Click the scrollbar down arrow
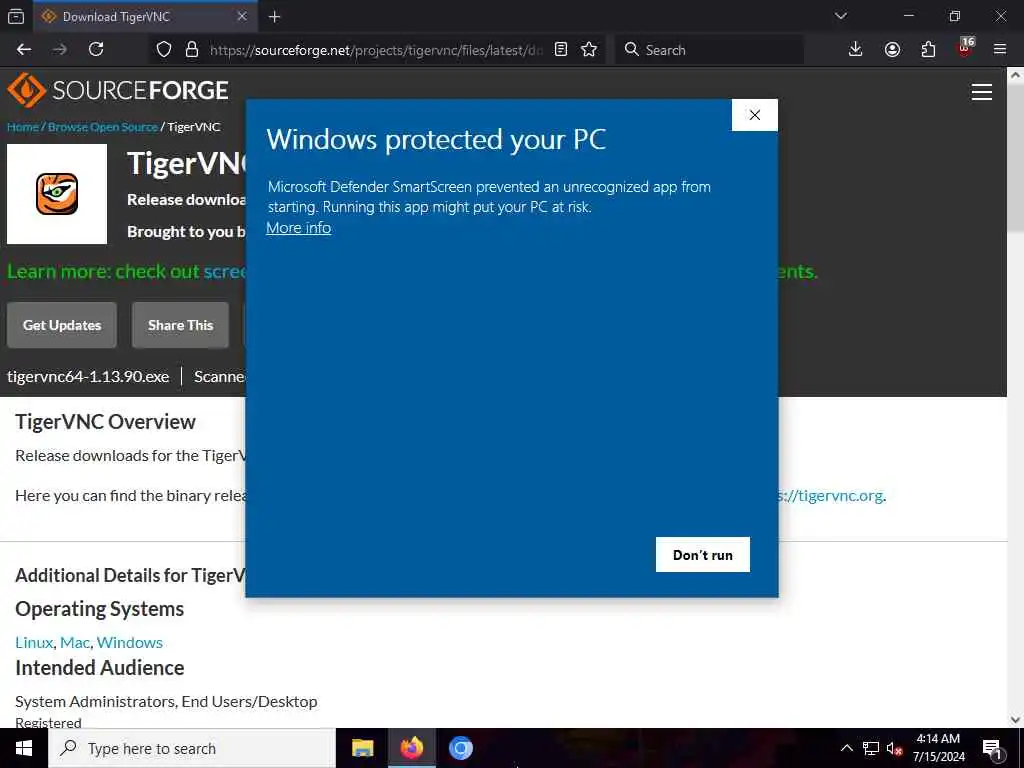Image resolution: width=1024 pixels, height=768 pixels. tap(1016, 720)
